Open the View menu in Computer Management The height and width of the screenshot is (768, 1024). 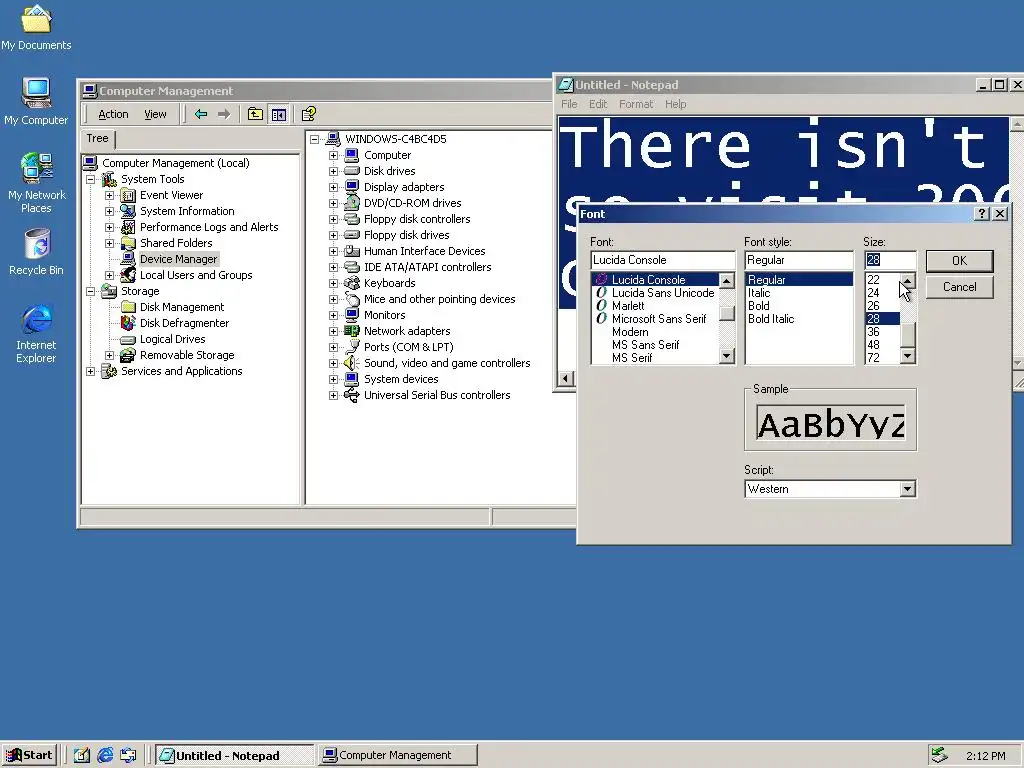(155, 114)
